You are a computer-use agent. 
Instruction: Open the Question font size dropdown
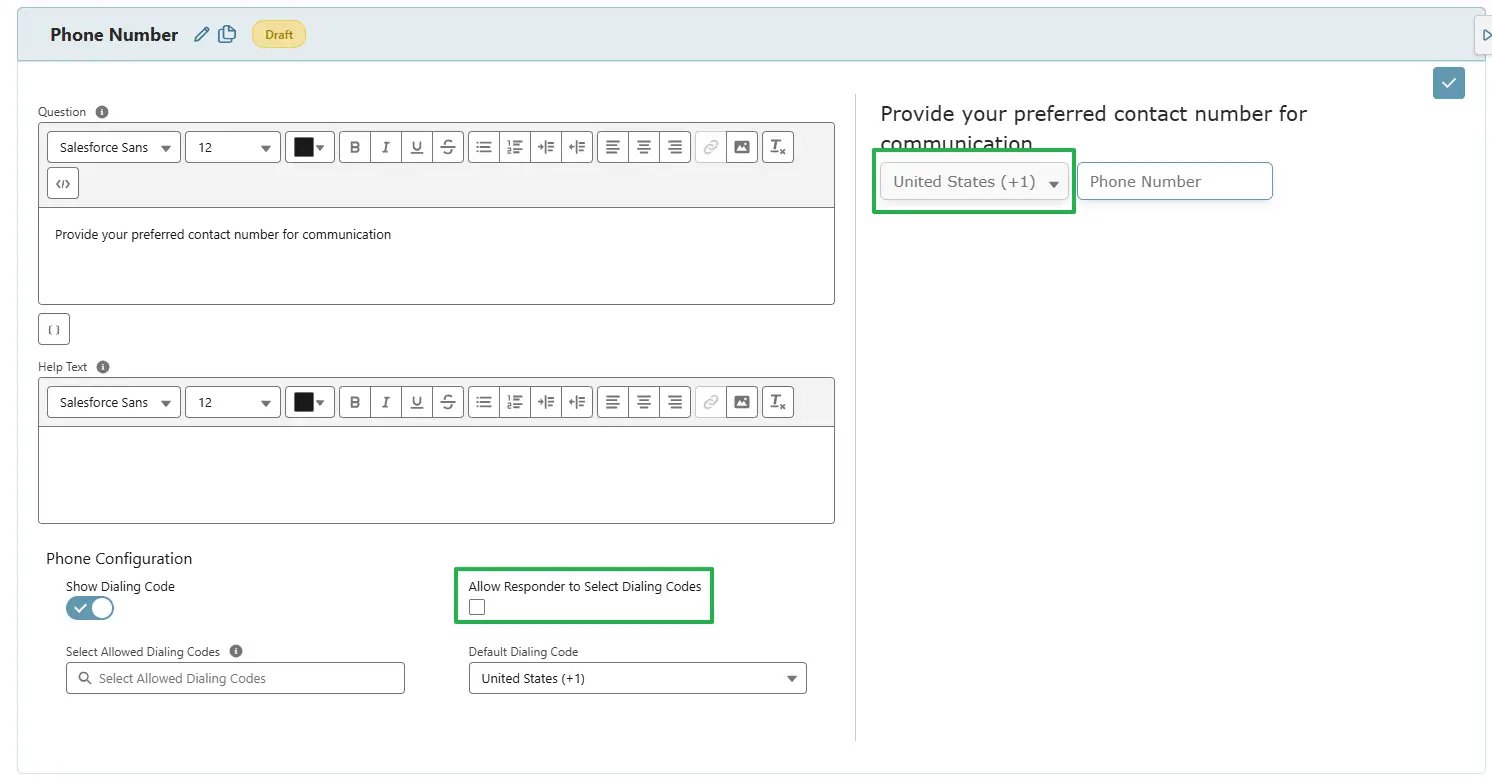coord(233,147)
